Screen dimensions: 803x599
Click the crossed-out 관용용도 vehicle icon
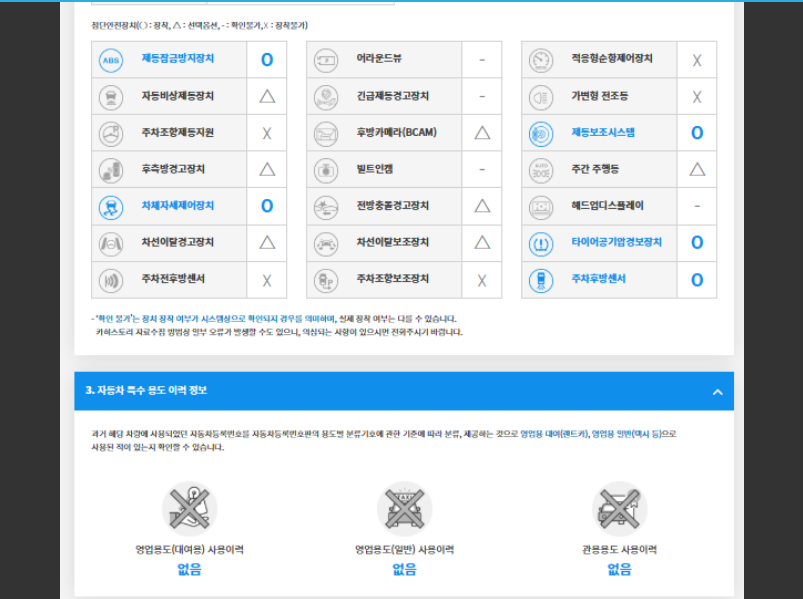pos(620,508)
